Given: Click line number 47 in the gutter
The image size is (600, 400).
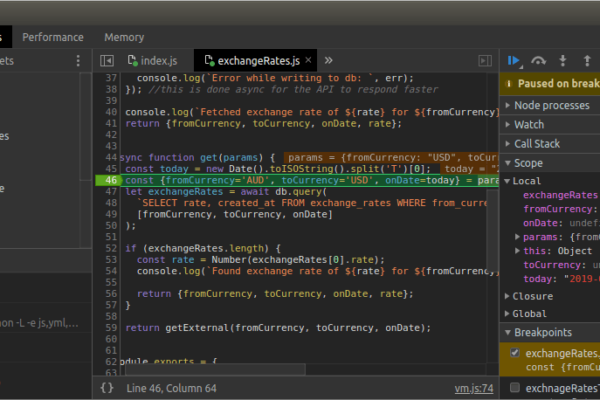Looking at the screenshot, I should (111, 191).
